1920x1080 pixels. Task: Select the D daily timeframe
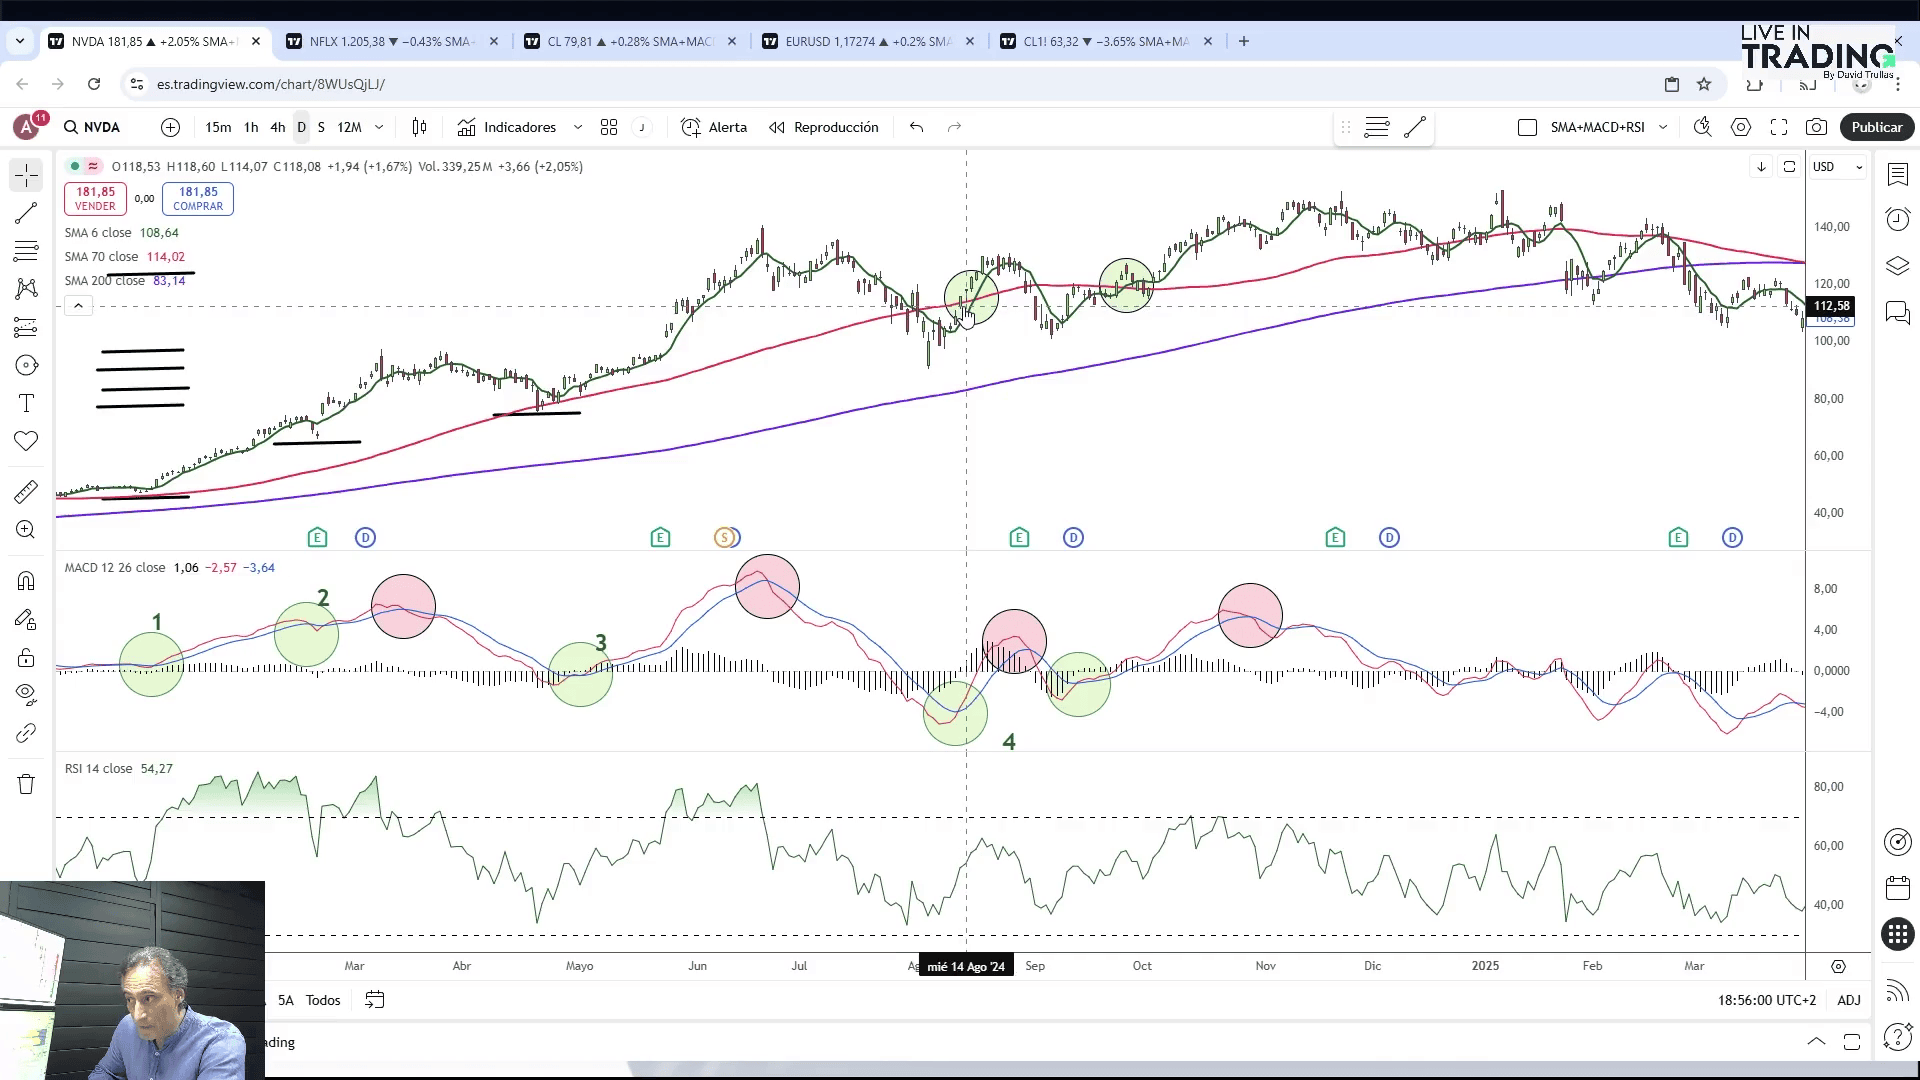point(301,127)
